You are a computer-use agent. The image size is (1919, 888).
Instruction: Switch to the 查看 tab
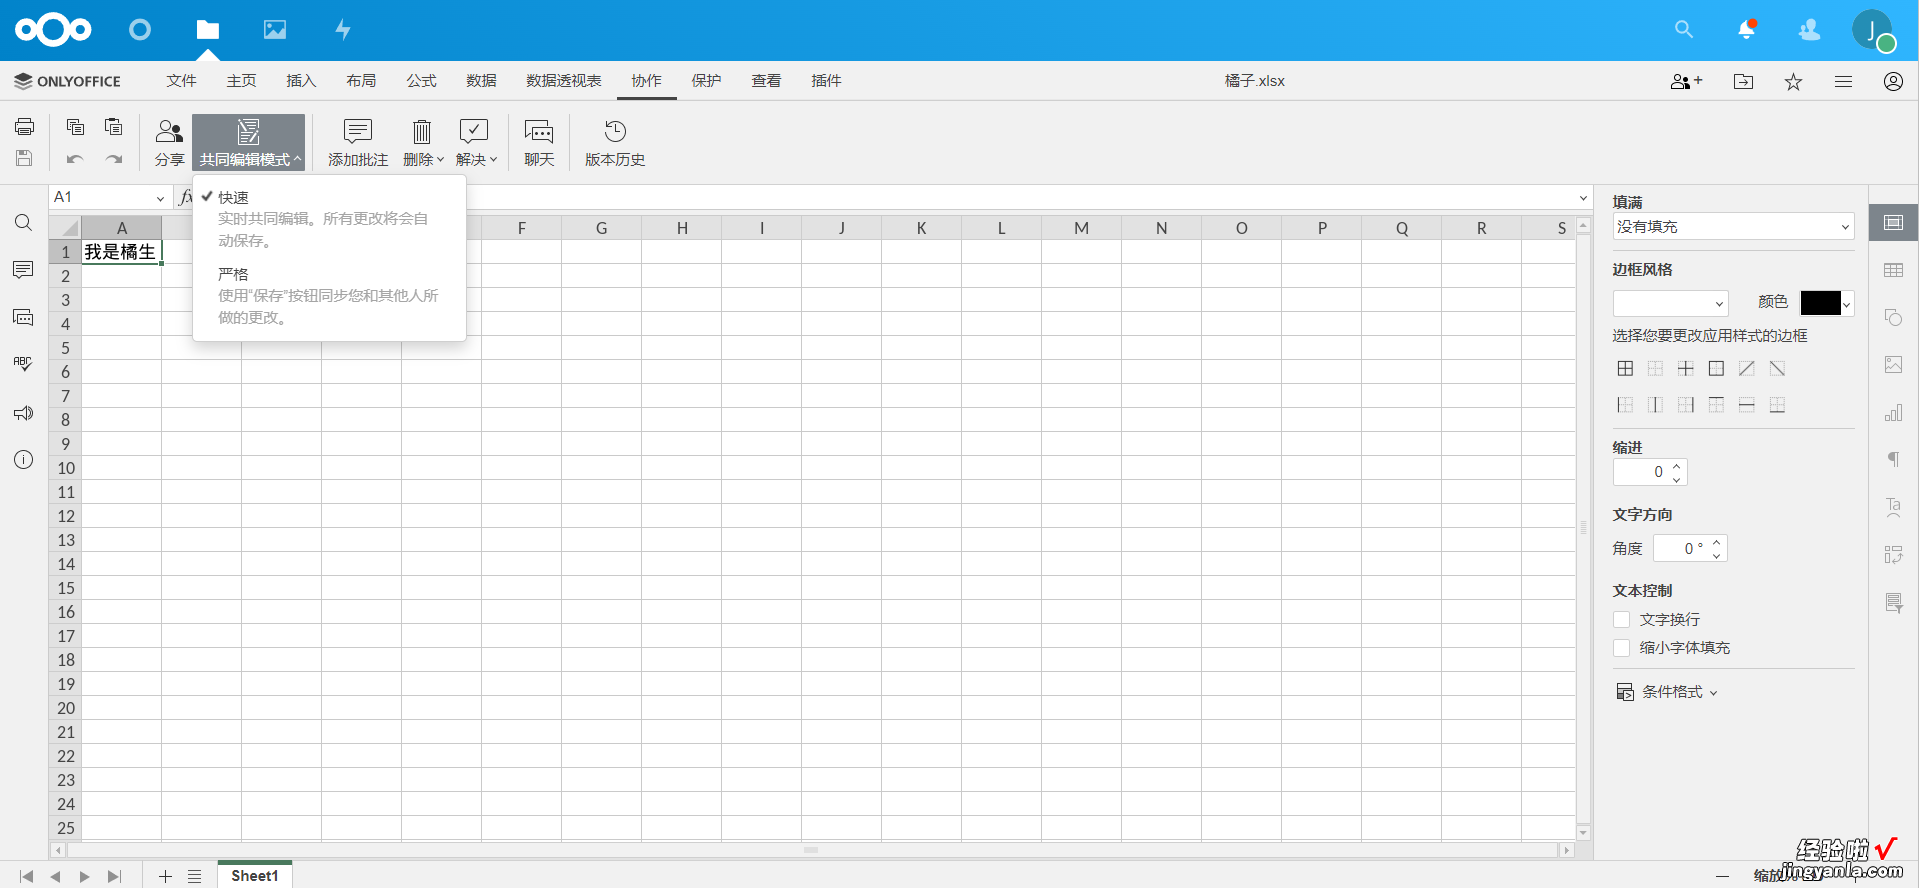tap(766, 81)
